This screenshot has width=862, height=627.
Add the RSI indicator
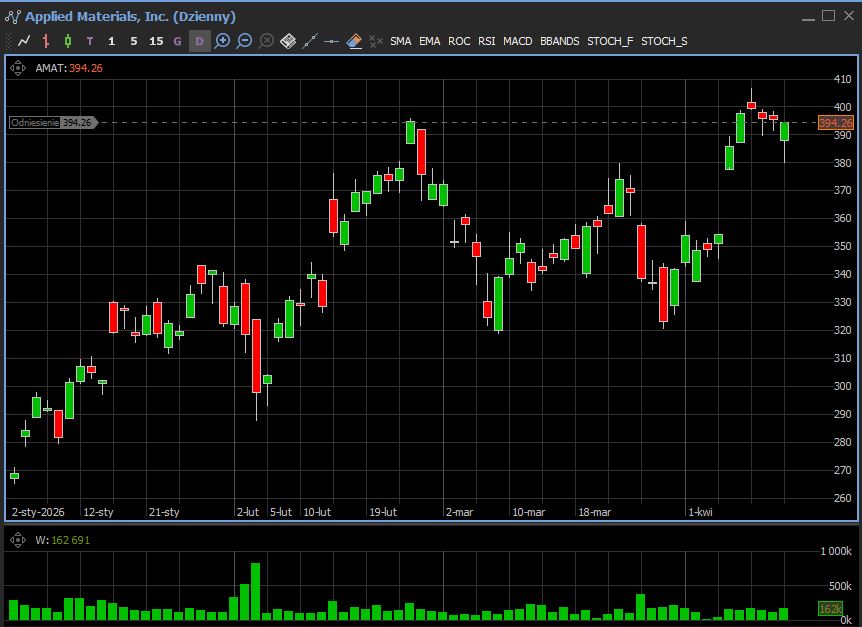486,41
